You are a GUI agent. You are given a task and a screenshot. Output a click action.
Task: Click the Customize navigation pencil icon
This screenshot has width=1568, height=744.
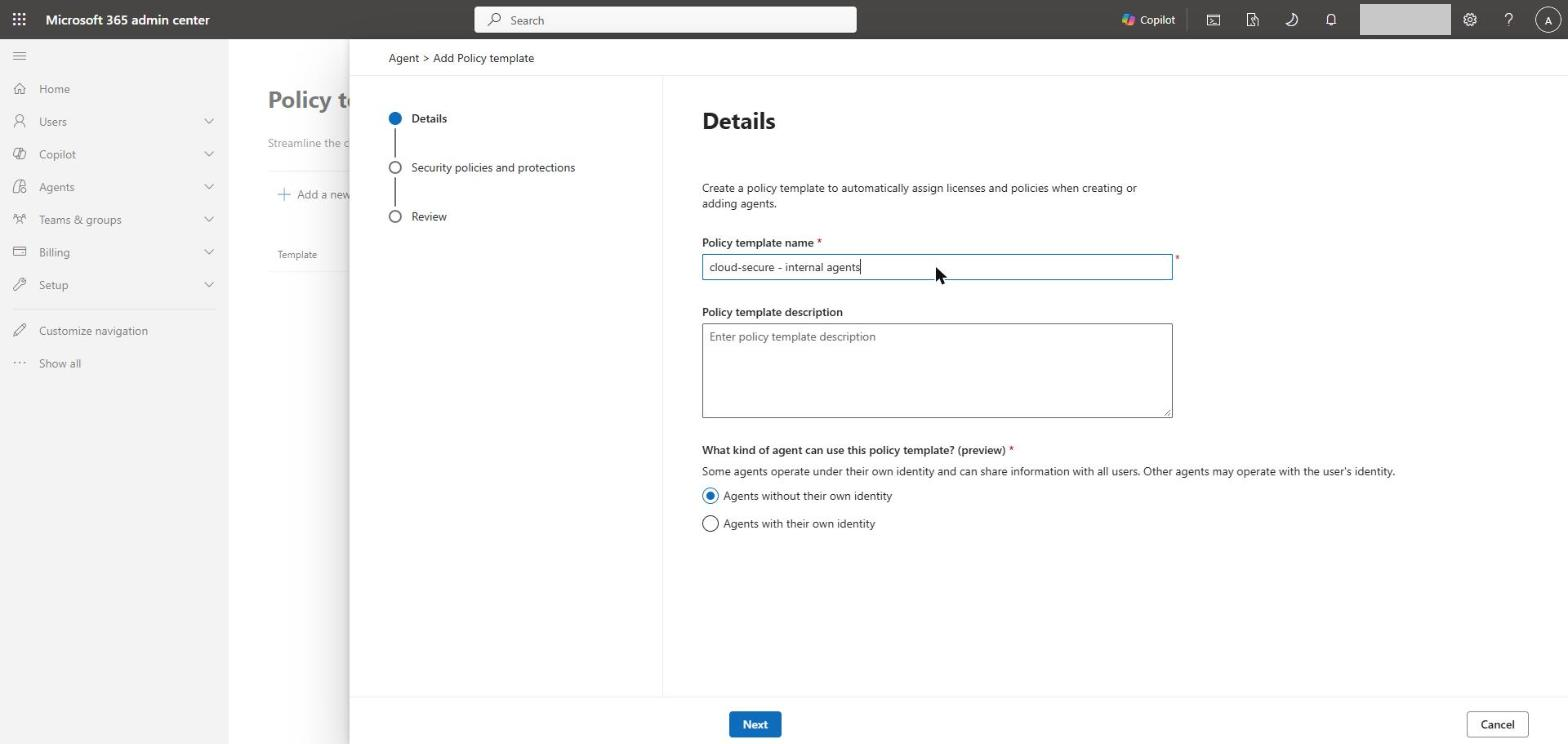point(19,331)
